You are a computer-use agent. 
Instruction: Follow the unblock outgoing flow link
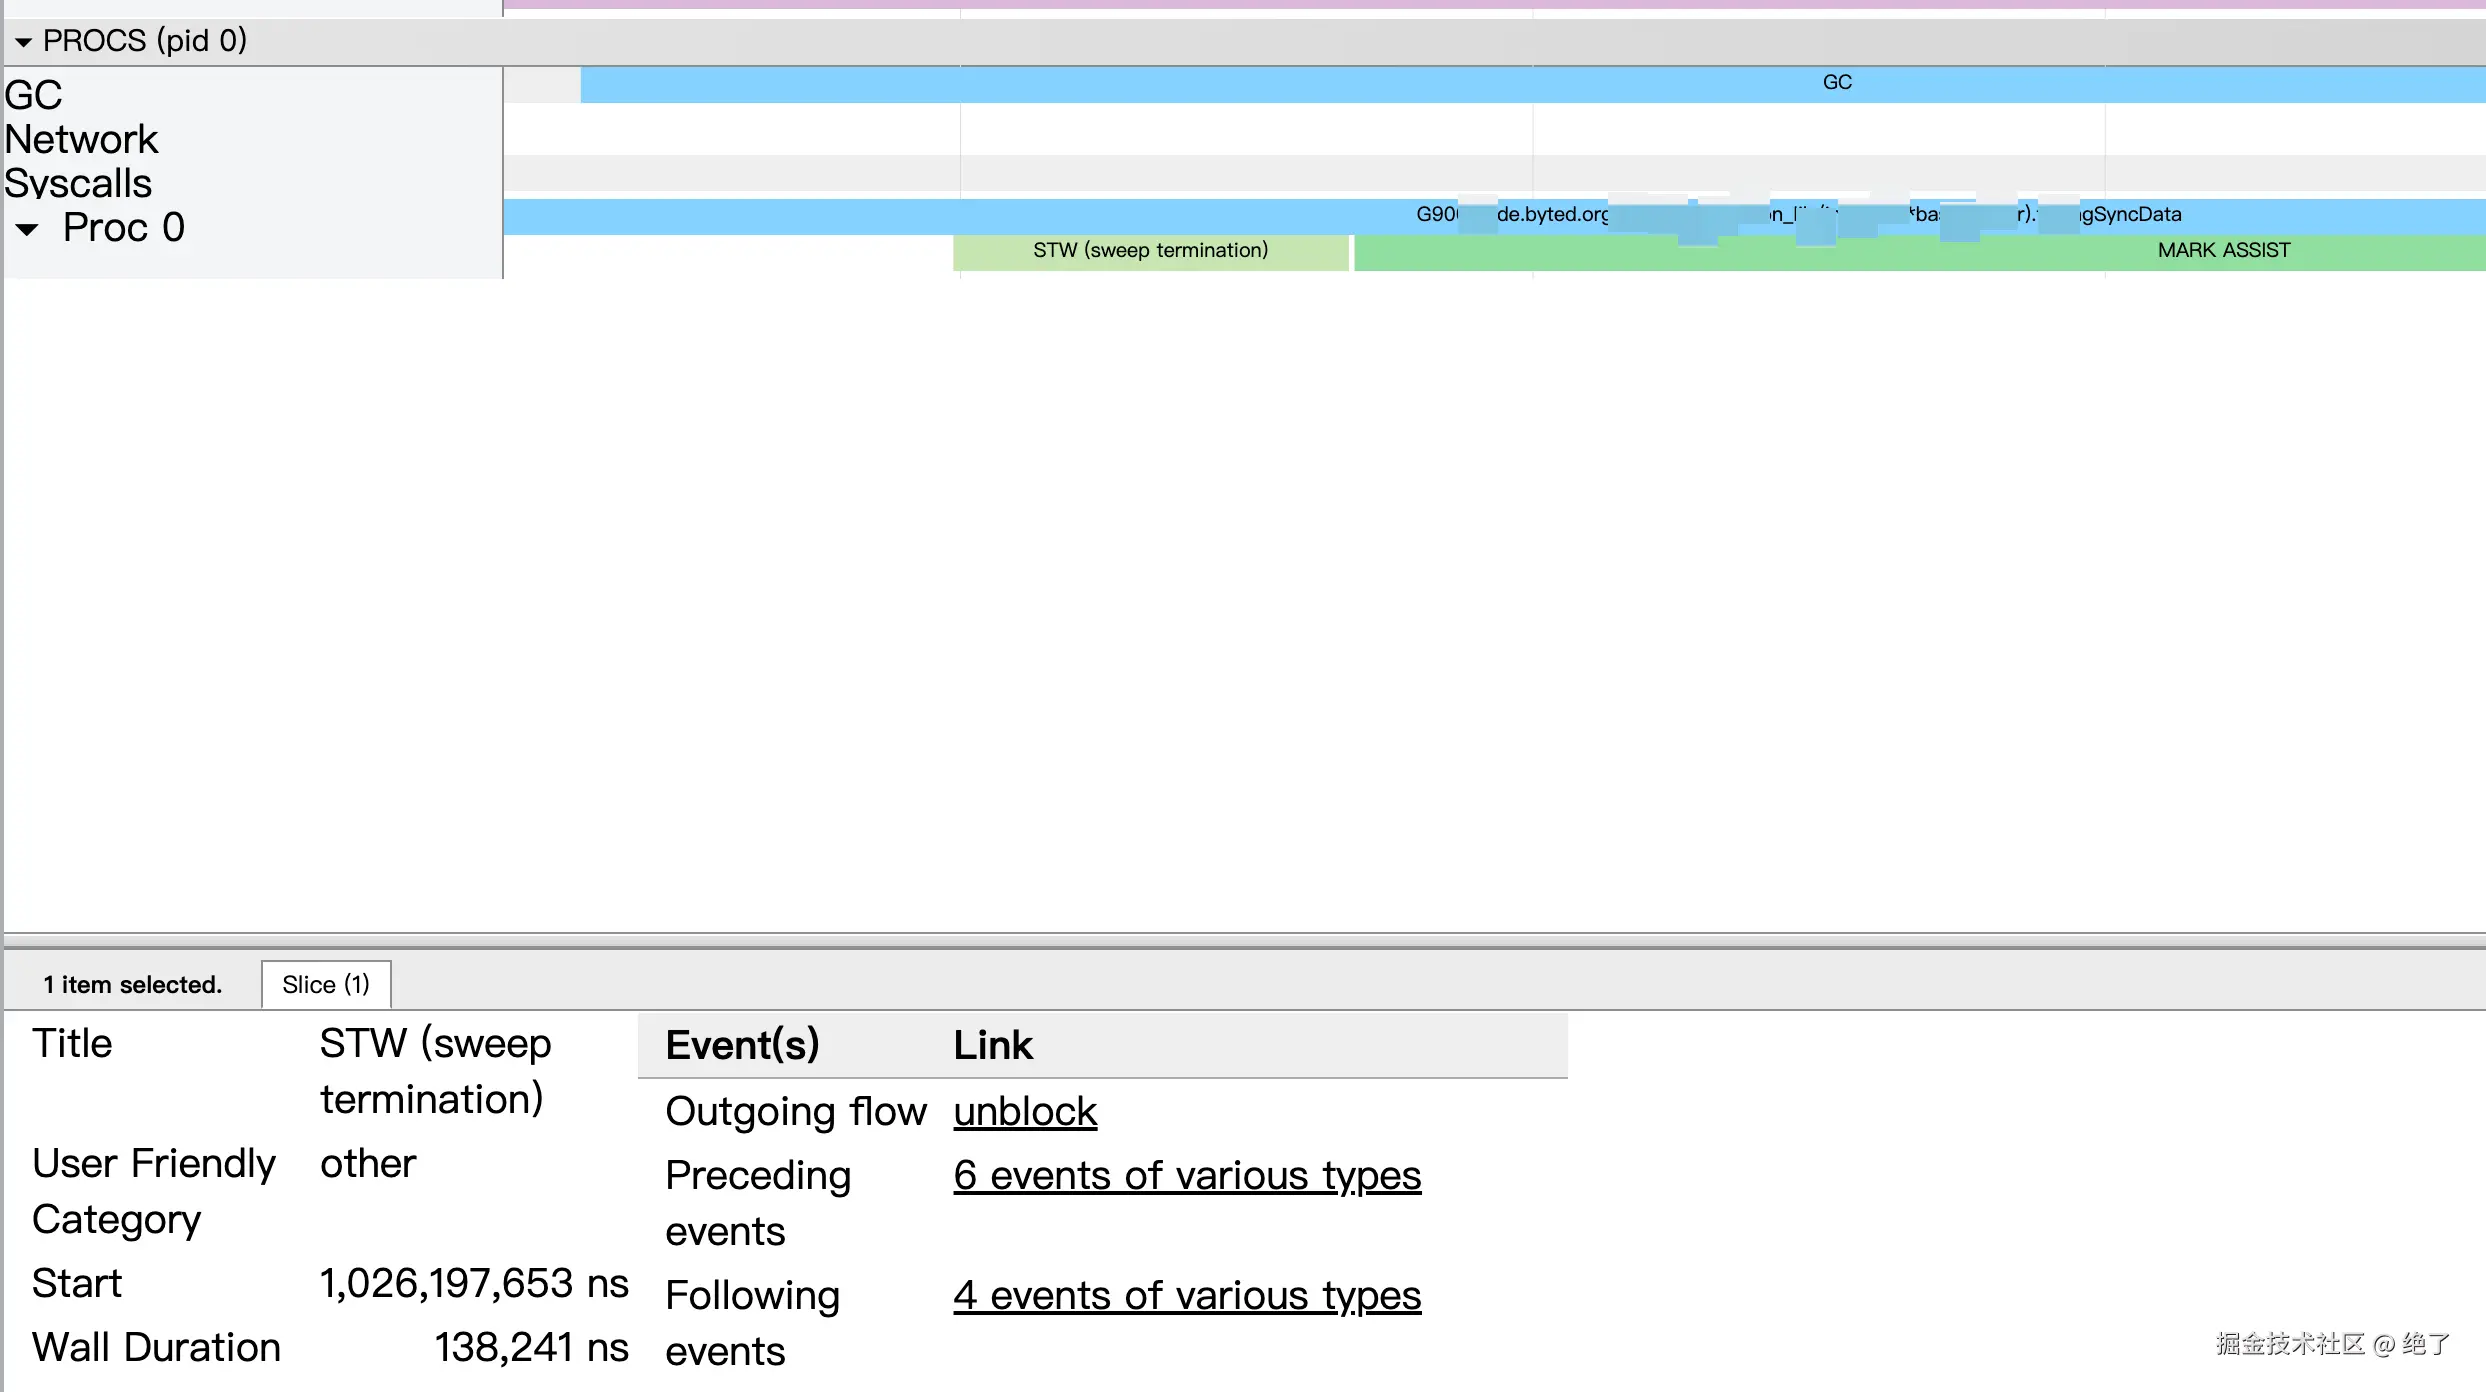click(1025, 1112)
